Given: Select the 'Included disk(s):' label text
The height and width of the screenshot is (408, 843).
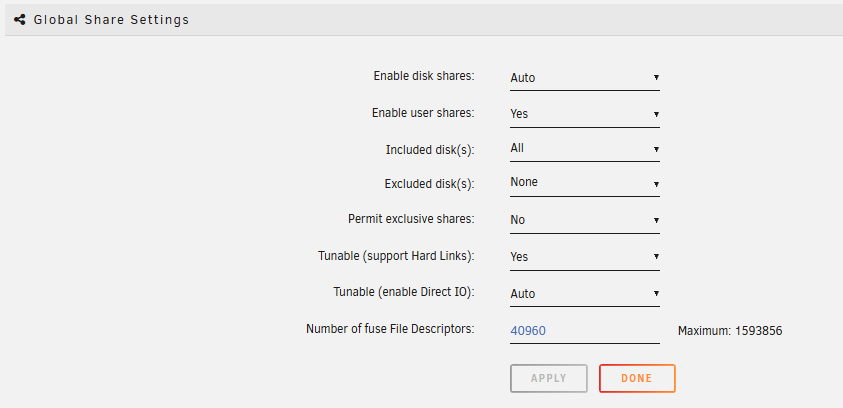Looking at the screenshot, I should coord(430,149).
